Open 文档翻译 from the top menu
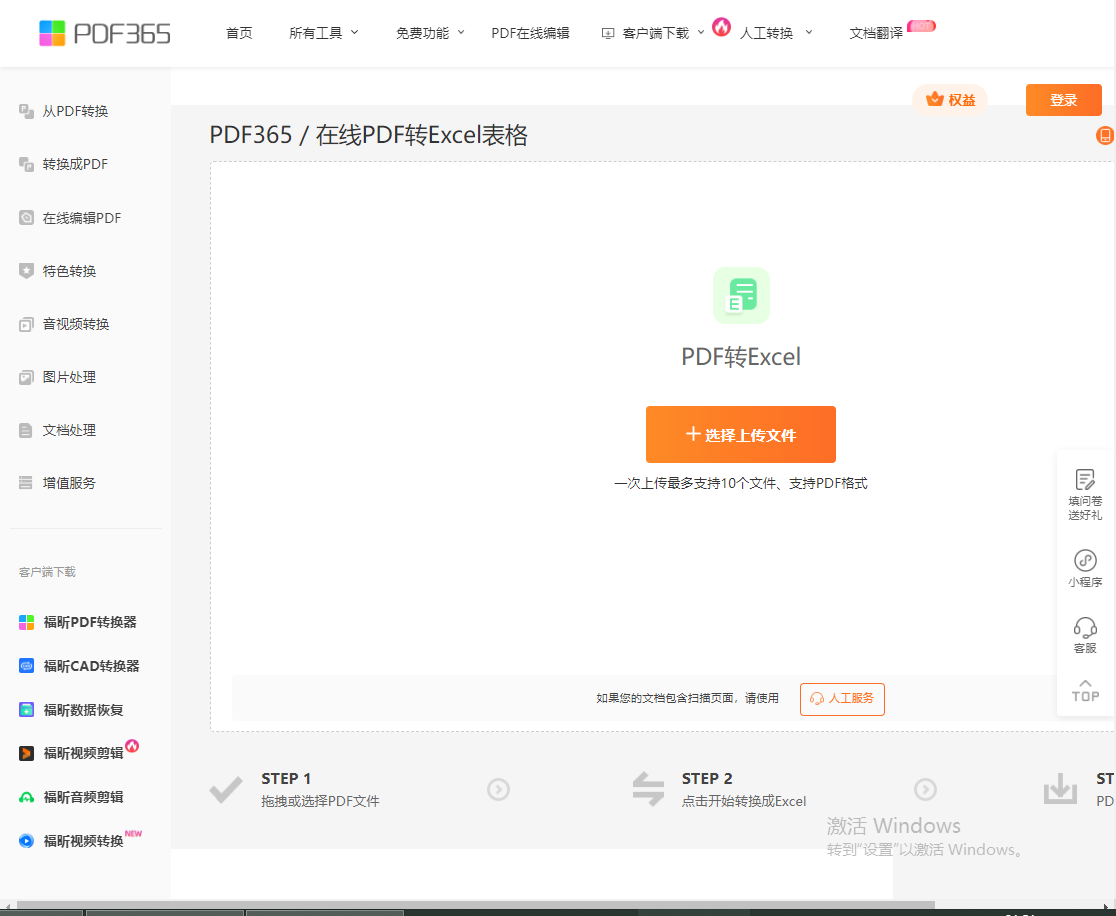This screenshot has width=1116, height=916. pyautogui.click(x=876, y=33)
